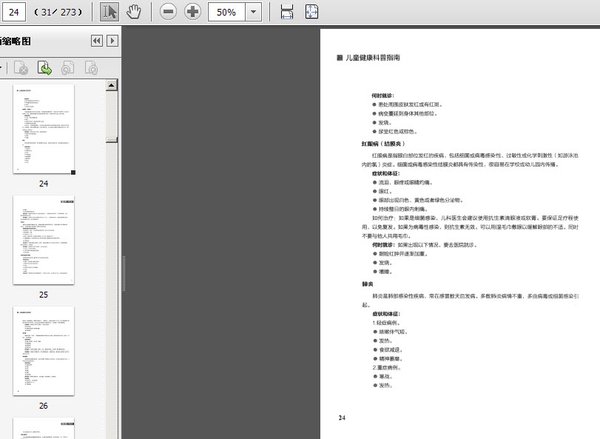Open the zoom percentage dropdown arrow
Viewport: 600px width, 439px height.
point(253,12)
